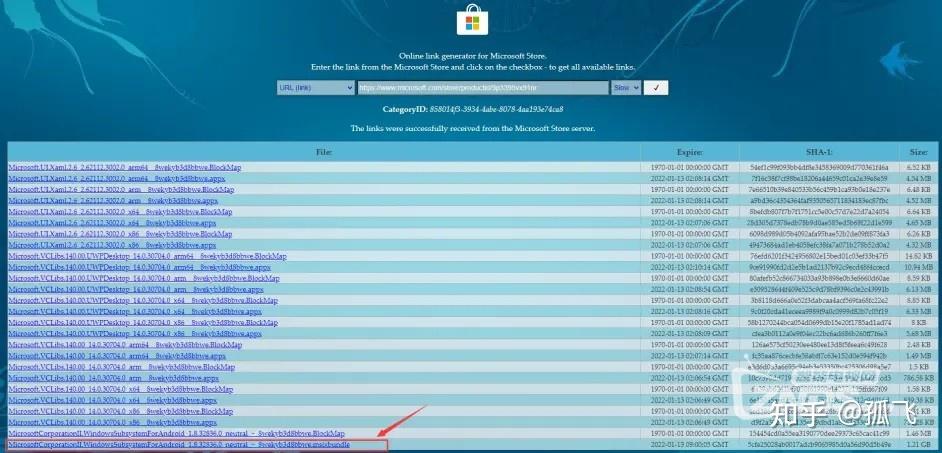Viewport: 942px width, 453px height.
Task: Select the 8.59 KB size cell
Action: pos(917,278)
